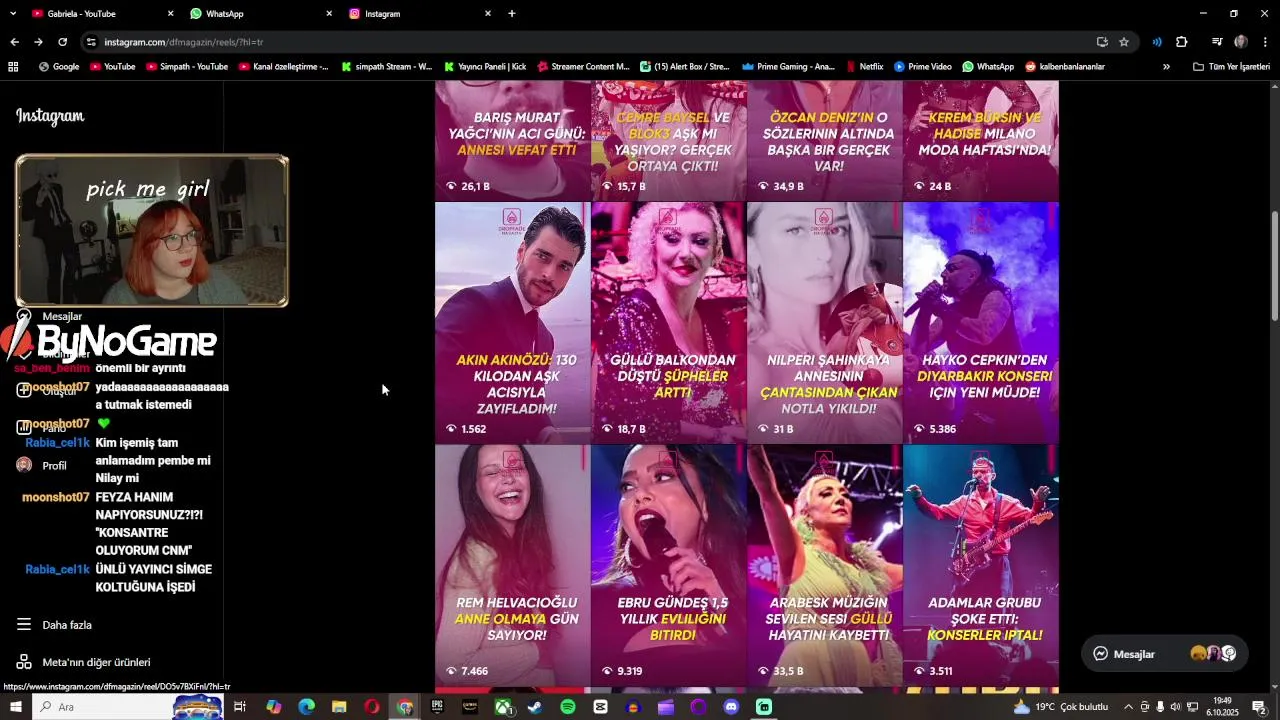Open the Ebru Gündeş evliliğini bitirdi reel

tap(668, 565)
